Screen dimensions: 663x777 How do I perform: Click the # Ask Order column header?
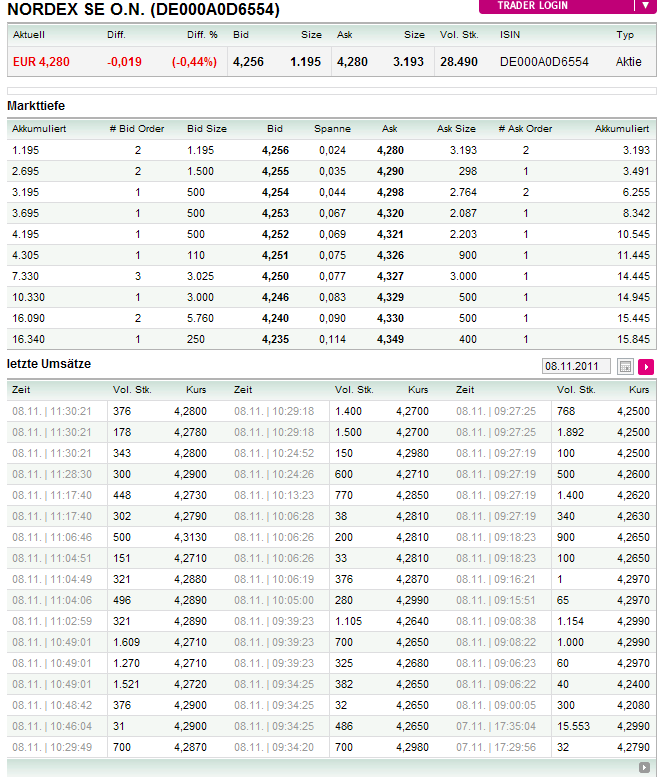click(x=525, y=129)
